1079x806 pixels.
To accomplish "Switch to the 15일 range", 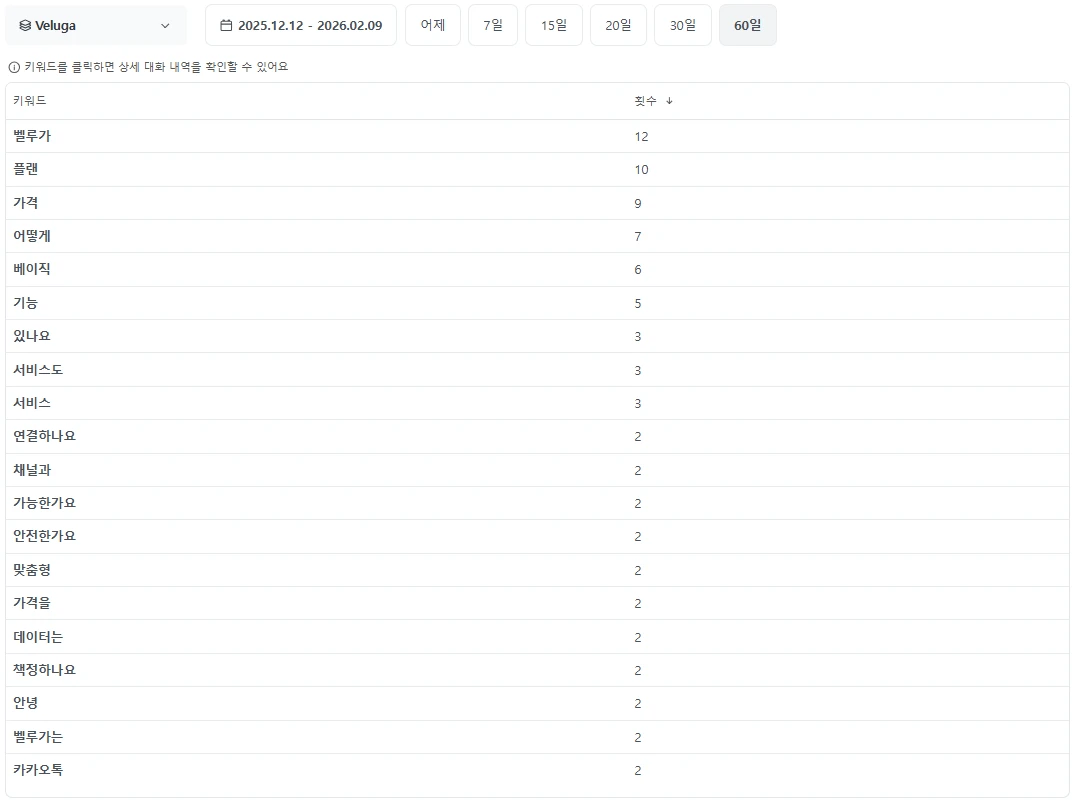I will tap(553, 26).
